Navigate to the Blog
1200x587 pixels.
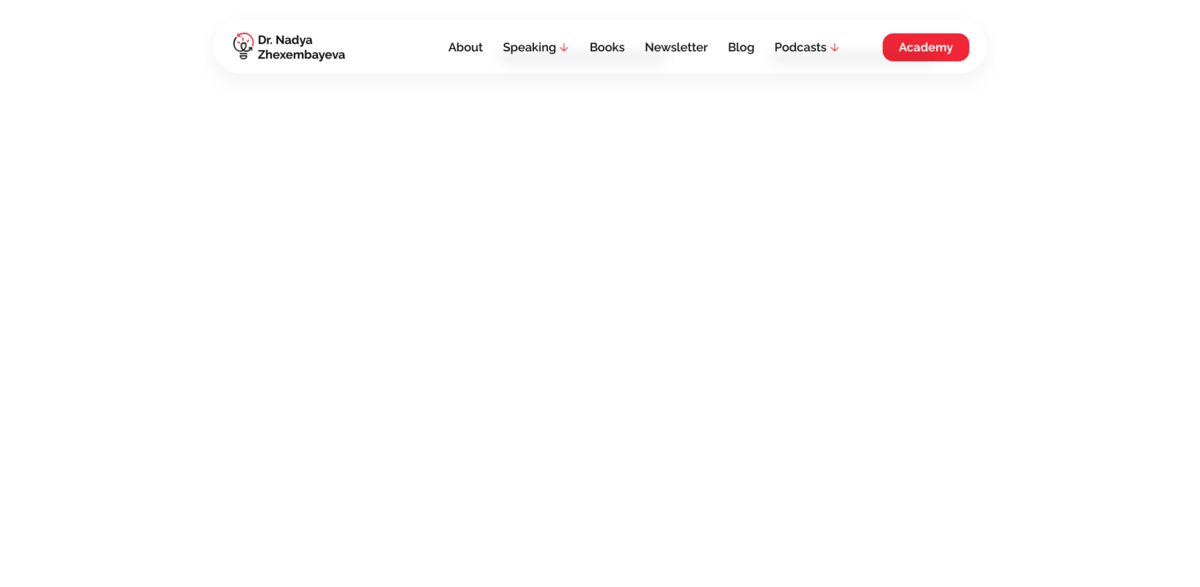pyautogui.click(x=741, y=47)
